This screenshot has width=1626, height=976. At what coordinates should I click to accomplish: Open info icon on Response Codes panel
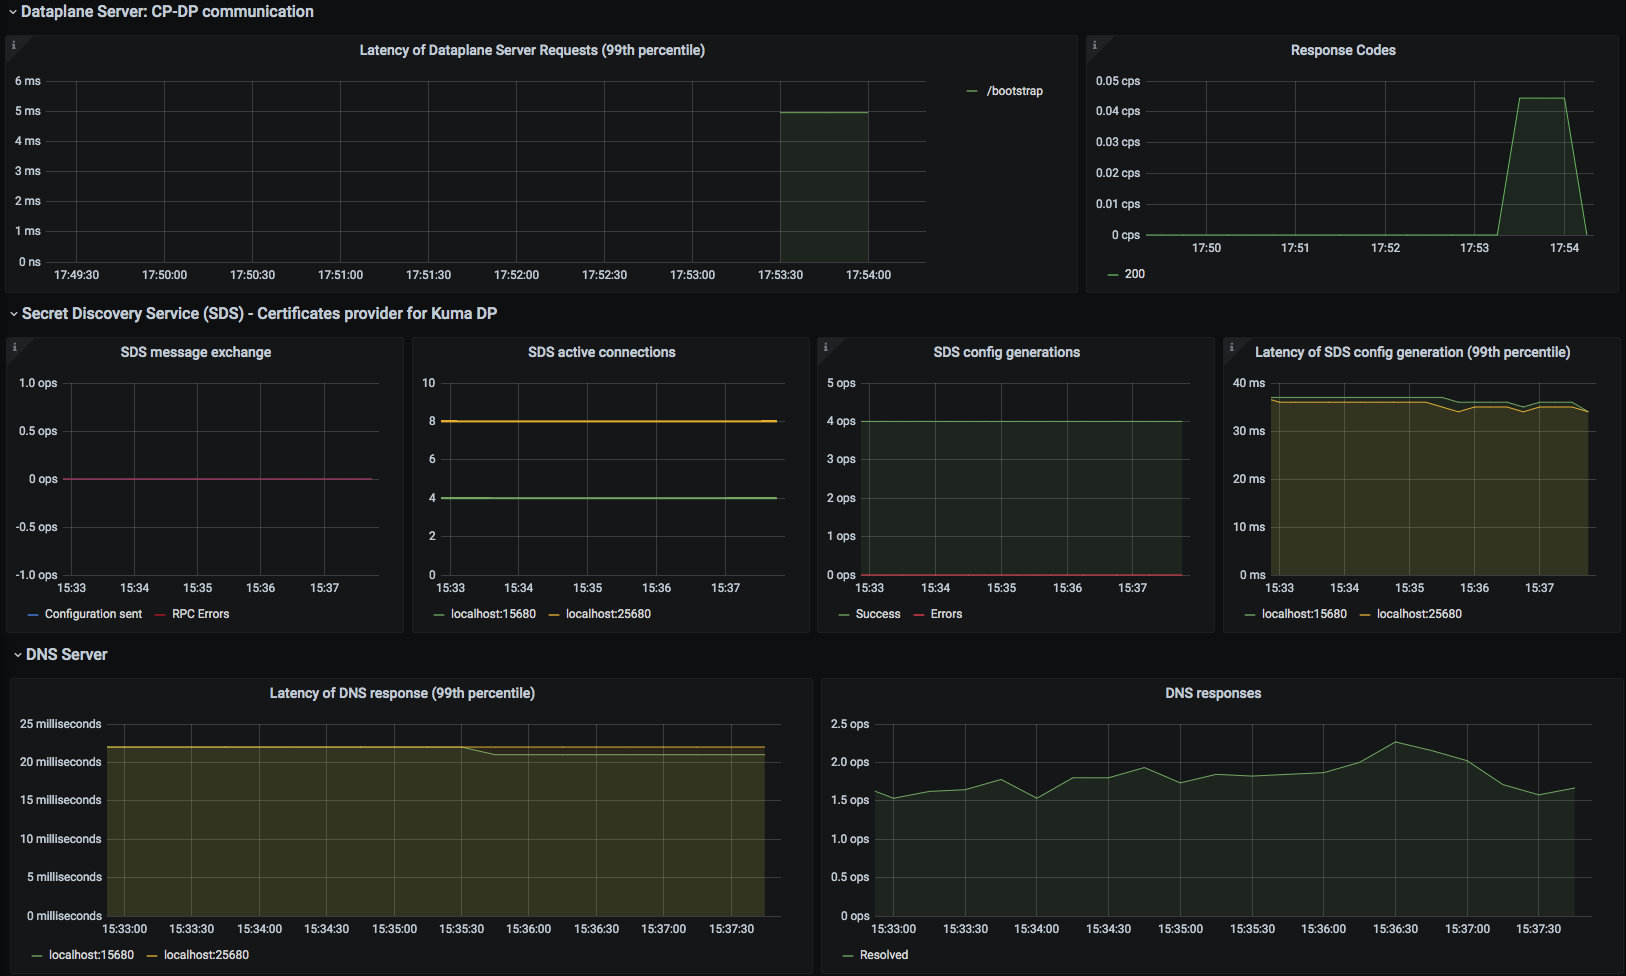click(x=1095, y=45)
